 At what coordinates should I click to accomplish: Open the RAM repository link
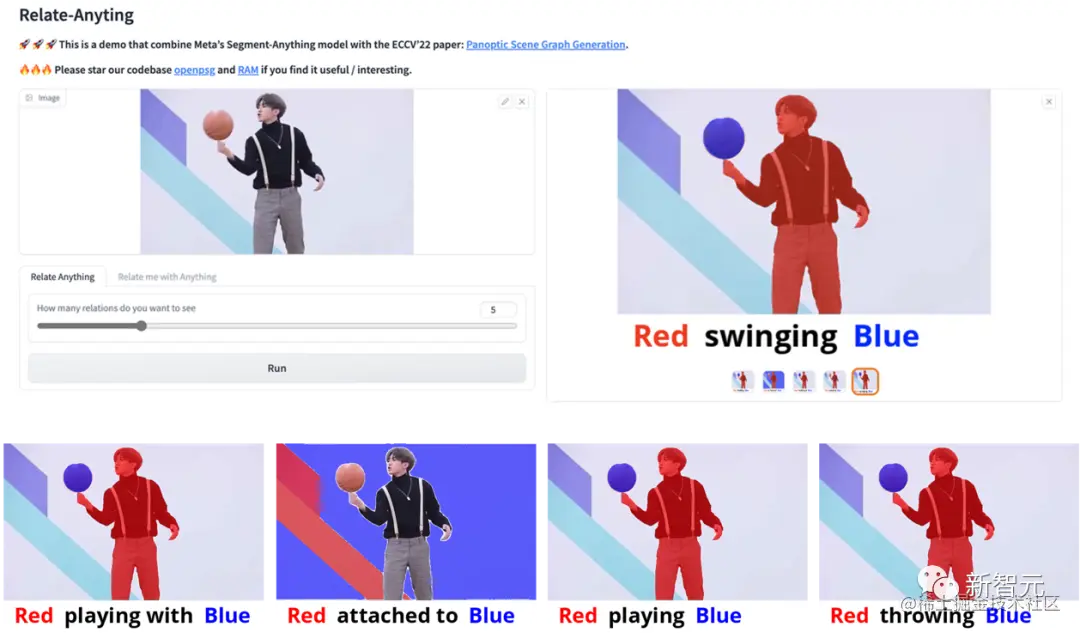[x=248, y=70]
